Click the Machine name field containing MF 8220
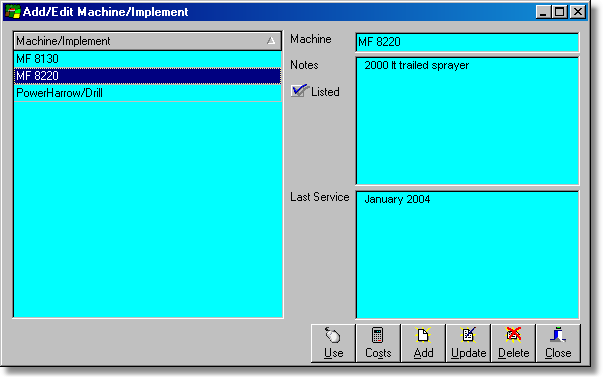The image size is (603, 379). [x=467, y=42]
